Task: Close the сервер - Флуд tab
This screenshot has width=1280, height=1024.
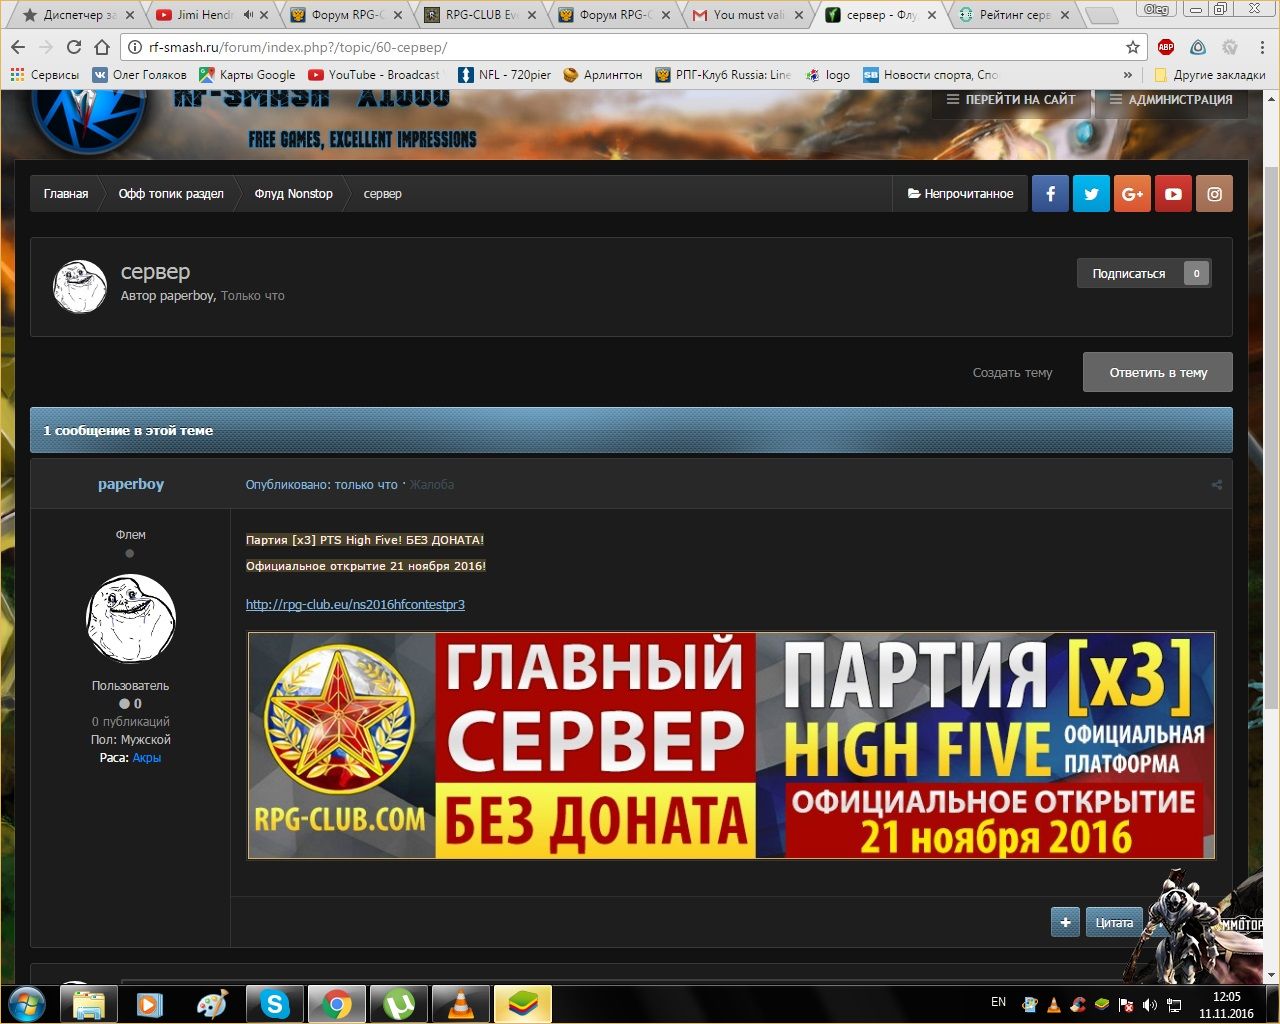Action: (932, 15)
